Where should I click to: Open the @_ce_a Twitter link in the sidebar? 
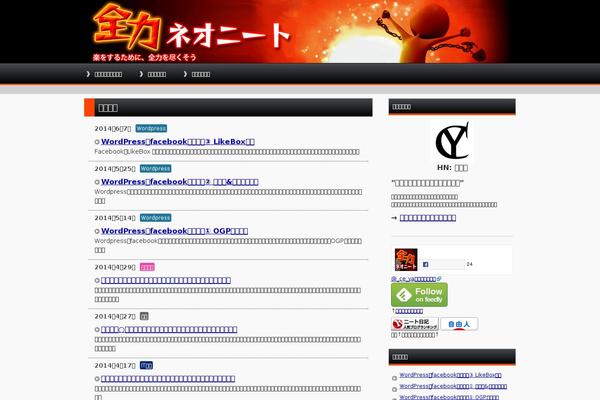click(414, 279)
